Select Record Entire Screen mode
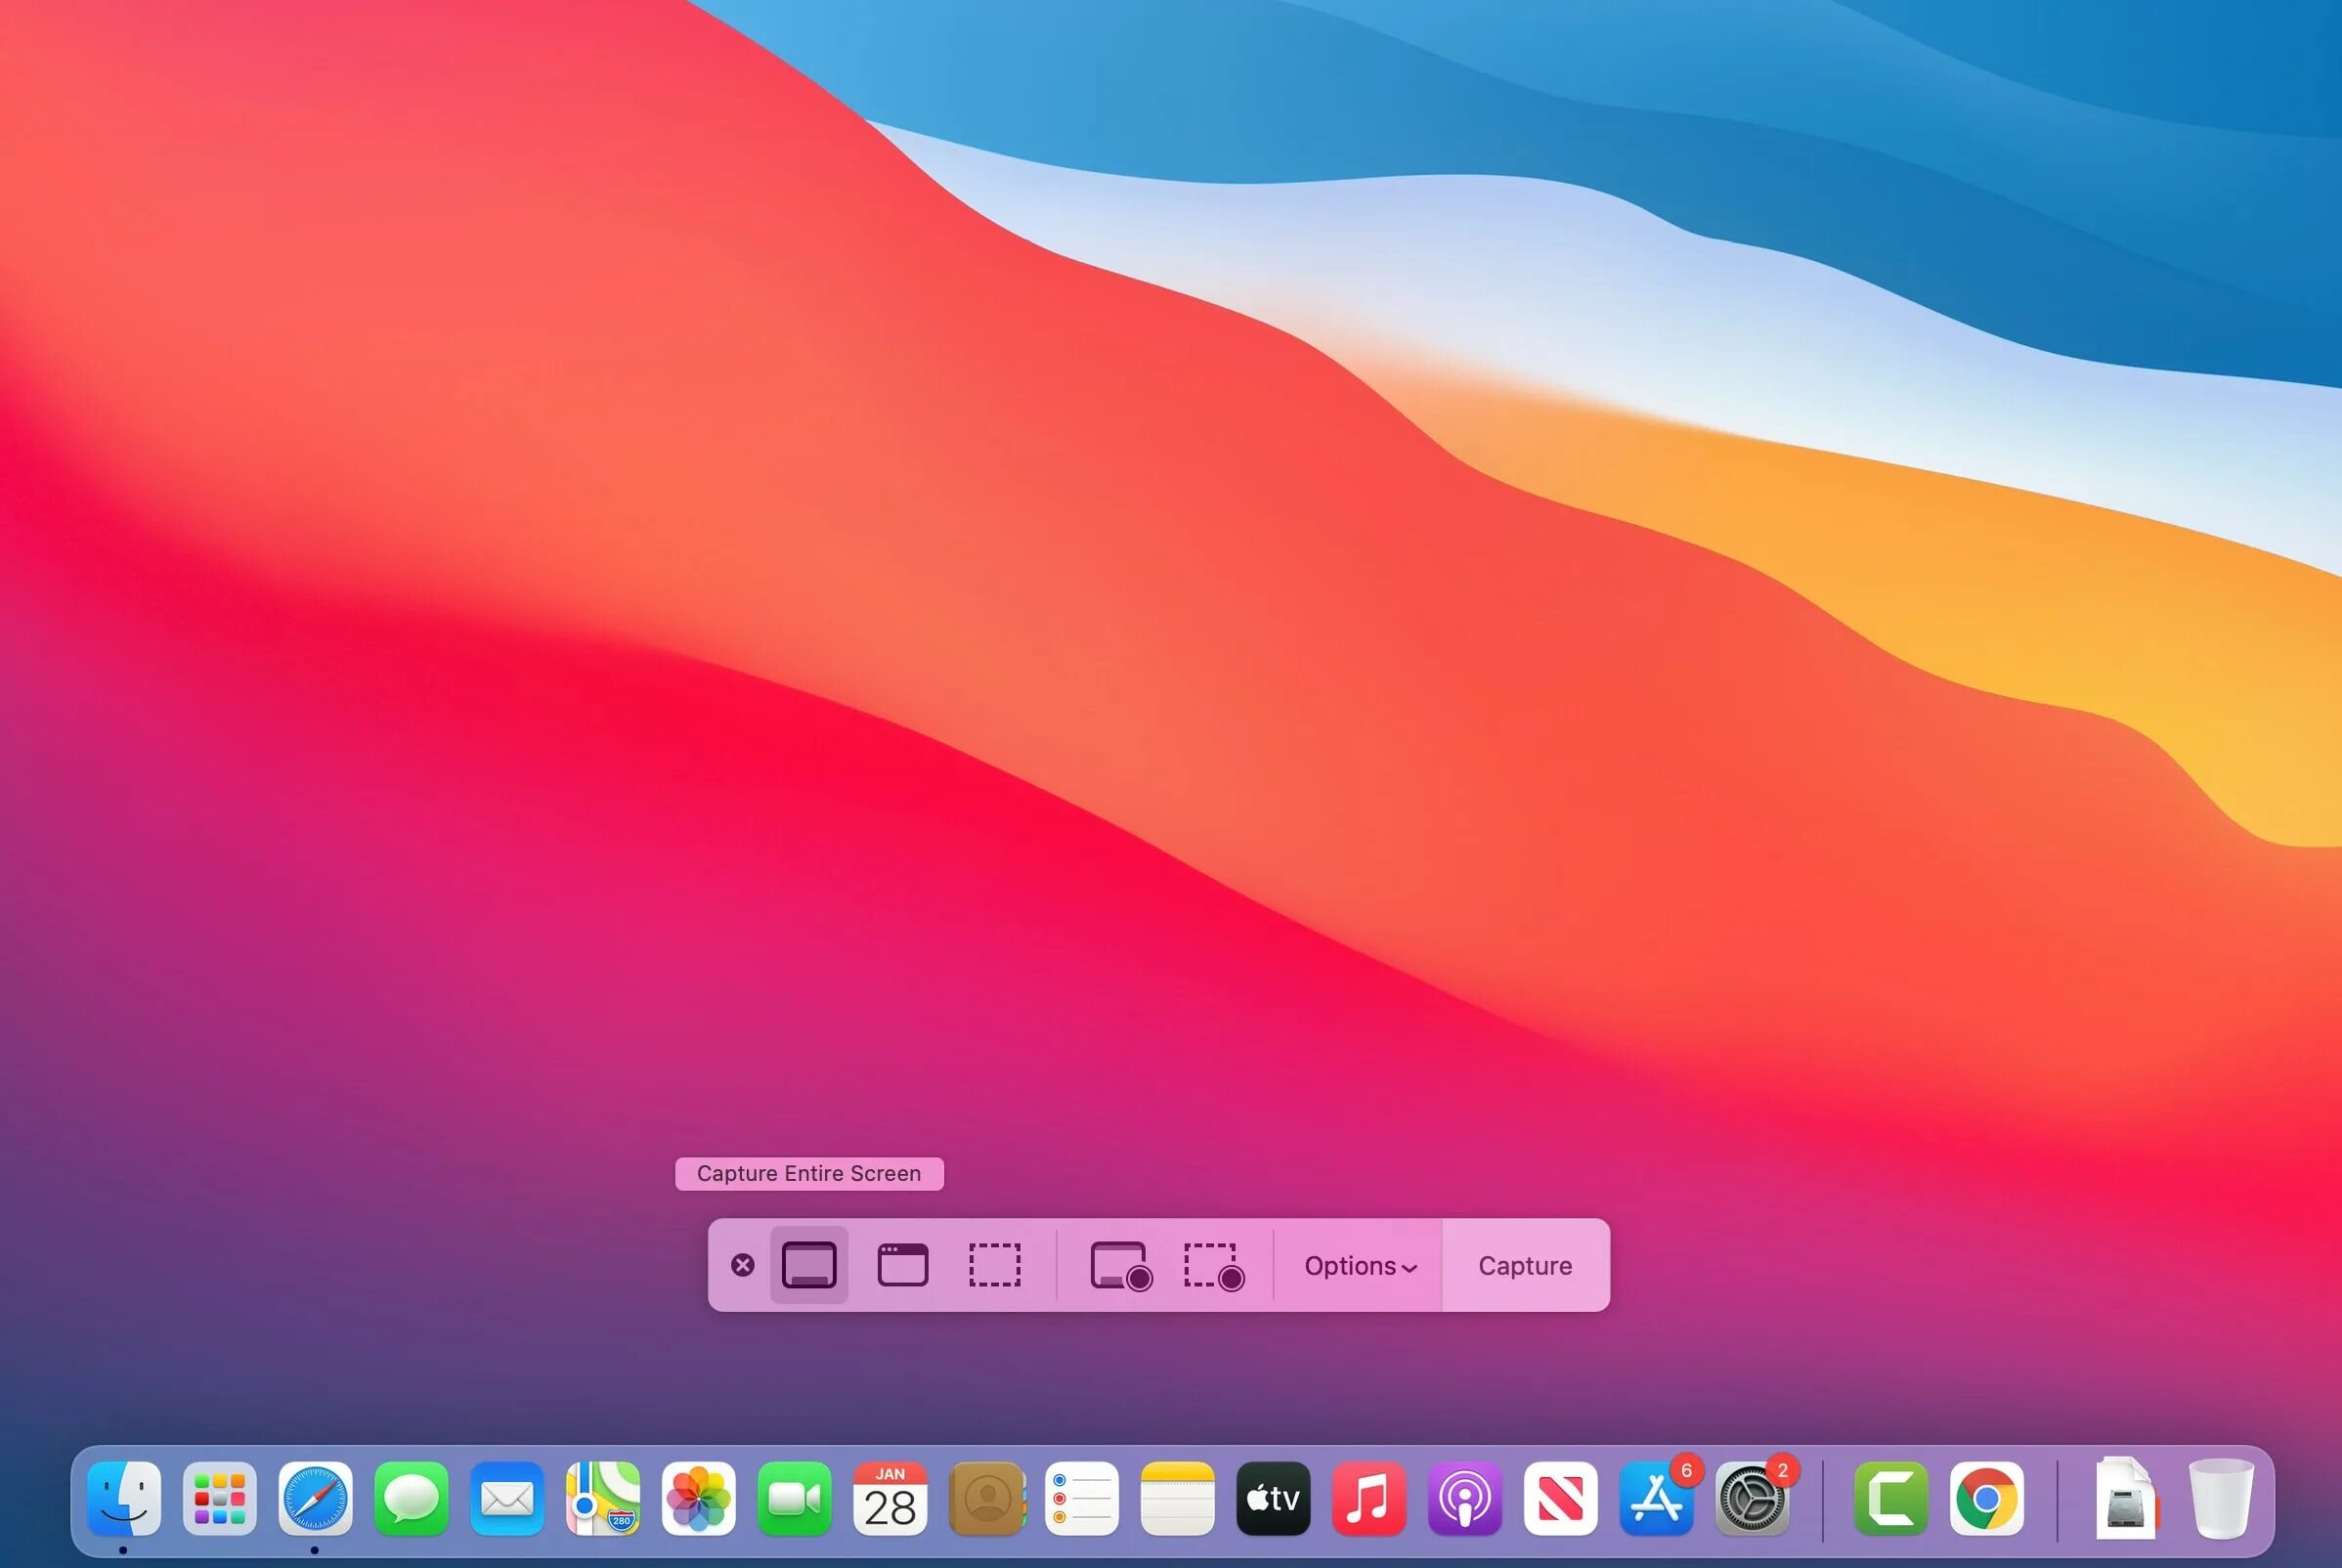This screenshot has height=1568, width=2342. pyautogui.click(x=1119, y=1266)
